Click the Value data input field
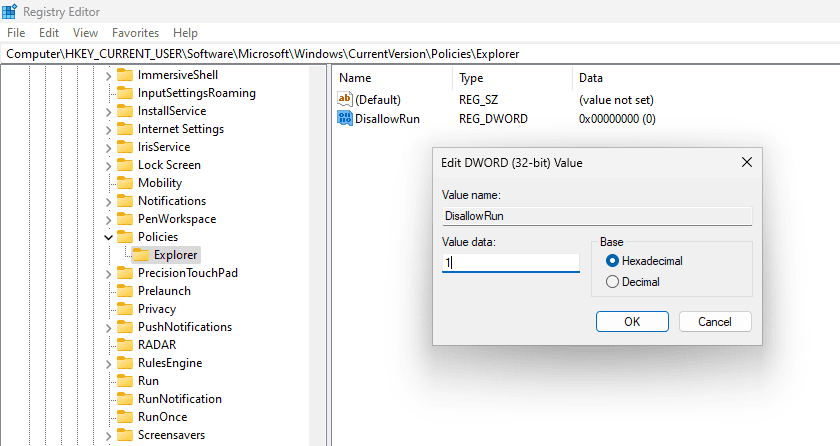 tap(510, 263)
